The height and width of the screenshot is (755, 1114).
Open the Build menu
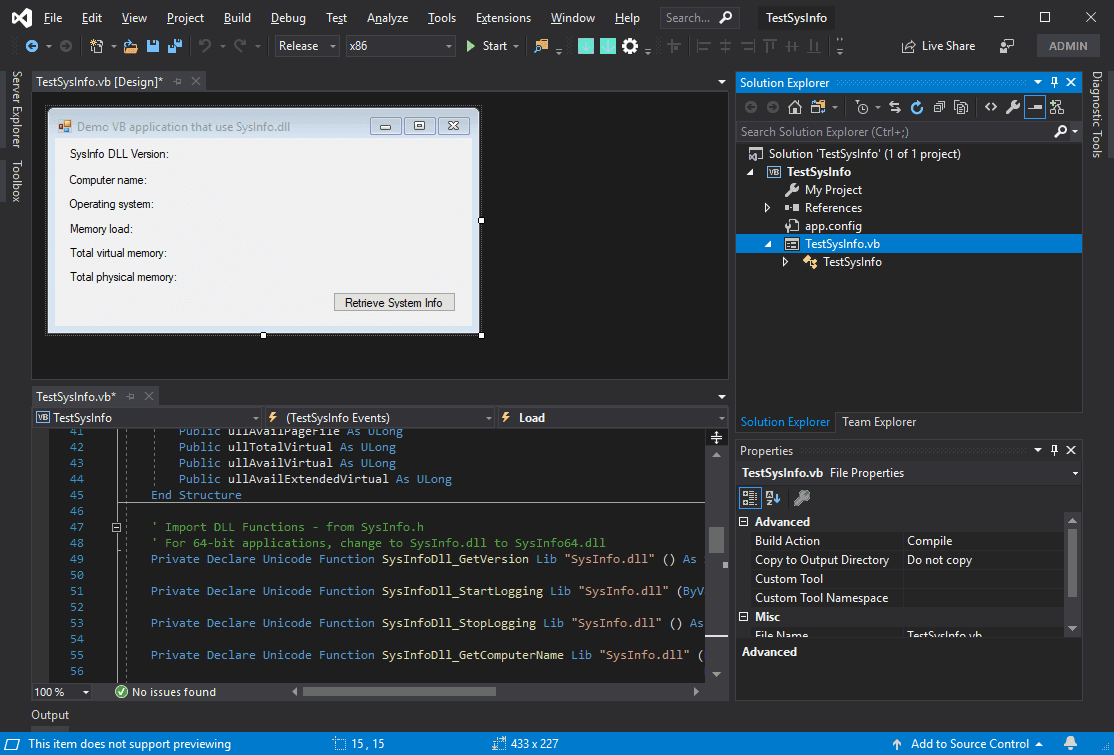(x=237, y=18)
